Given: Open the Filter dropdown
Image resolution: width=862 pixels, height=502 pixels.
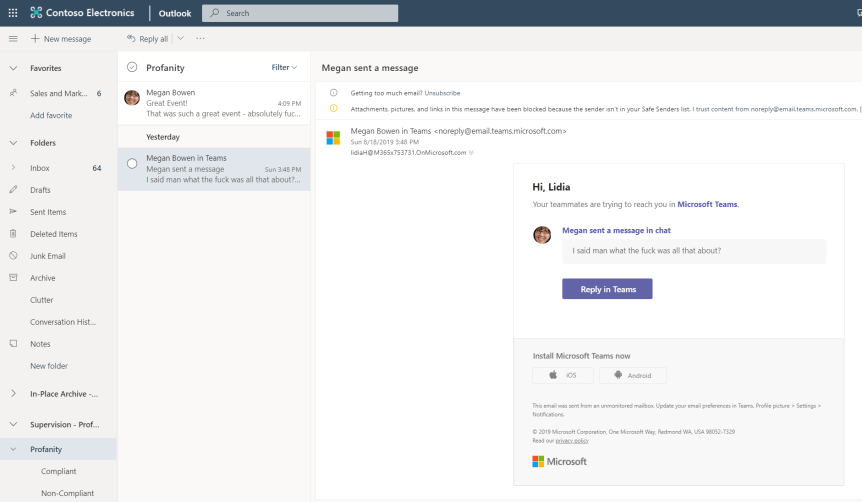Looking at the screenshot, I should pos(284,68).
